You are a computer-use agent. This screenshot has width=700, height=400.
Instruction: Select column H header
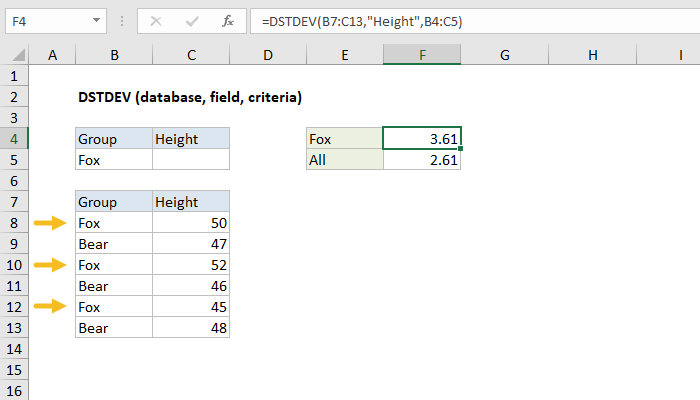592,55
